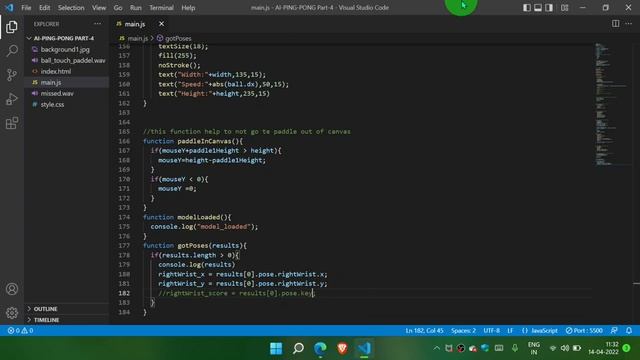
Task: Open the Windows Start menu
Action: click(276, 348)
